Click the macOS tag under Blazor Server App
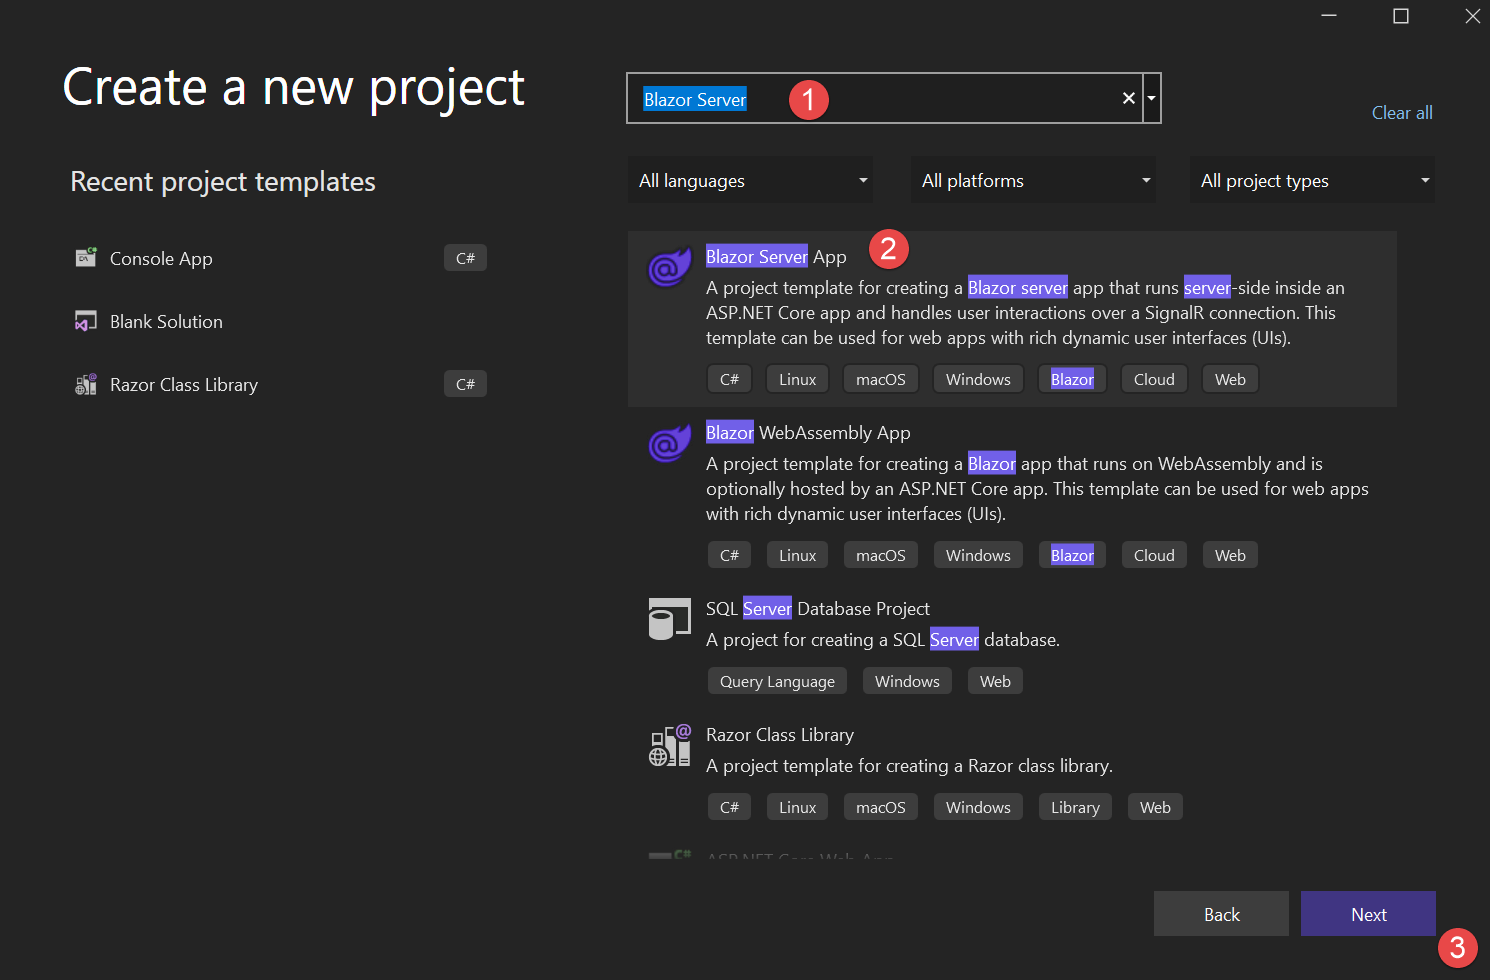 880,379
